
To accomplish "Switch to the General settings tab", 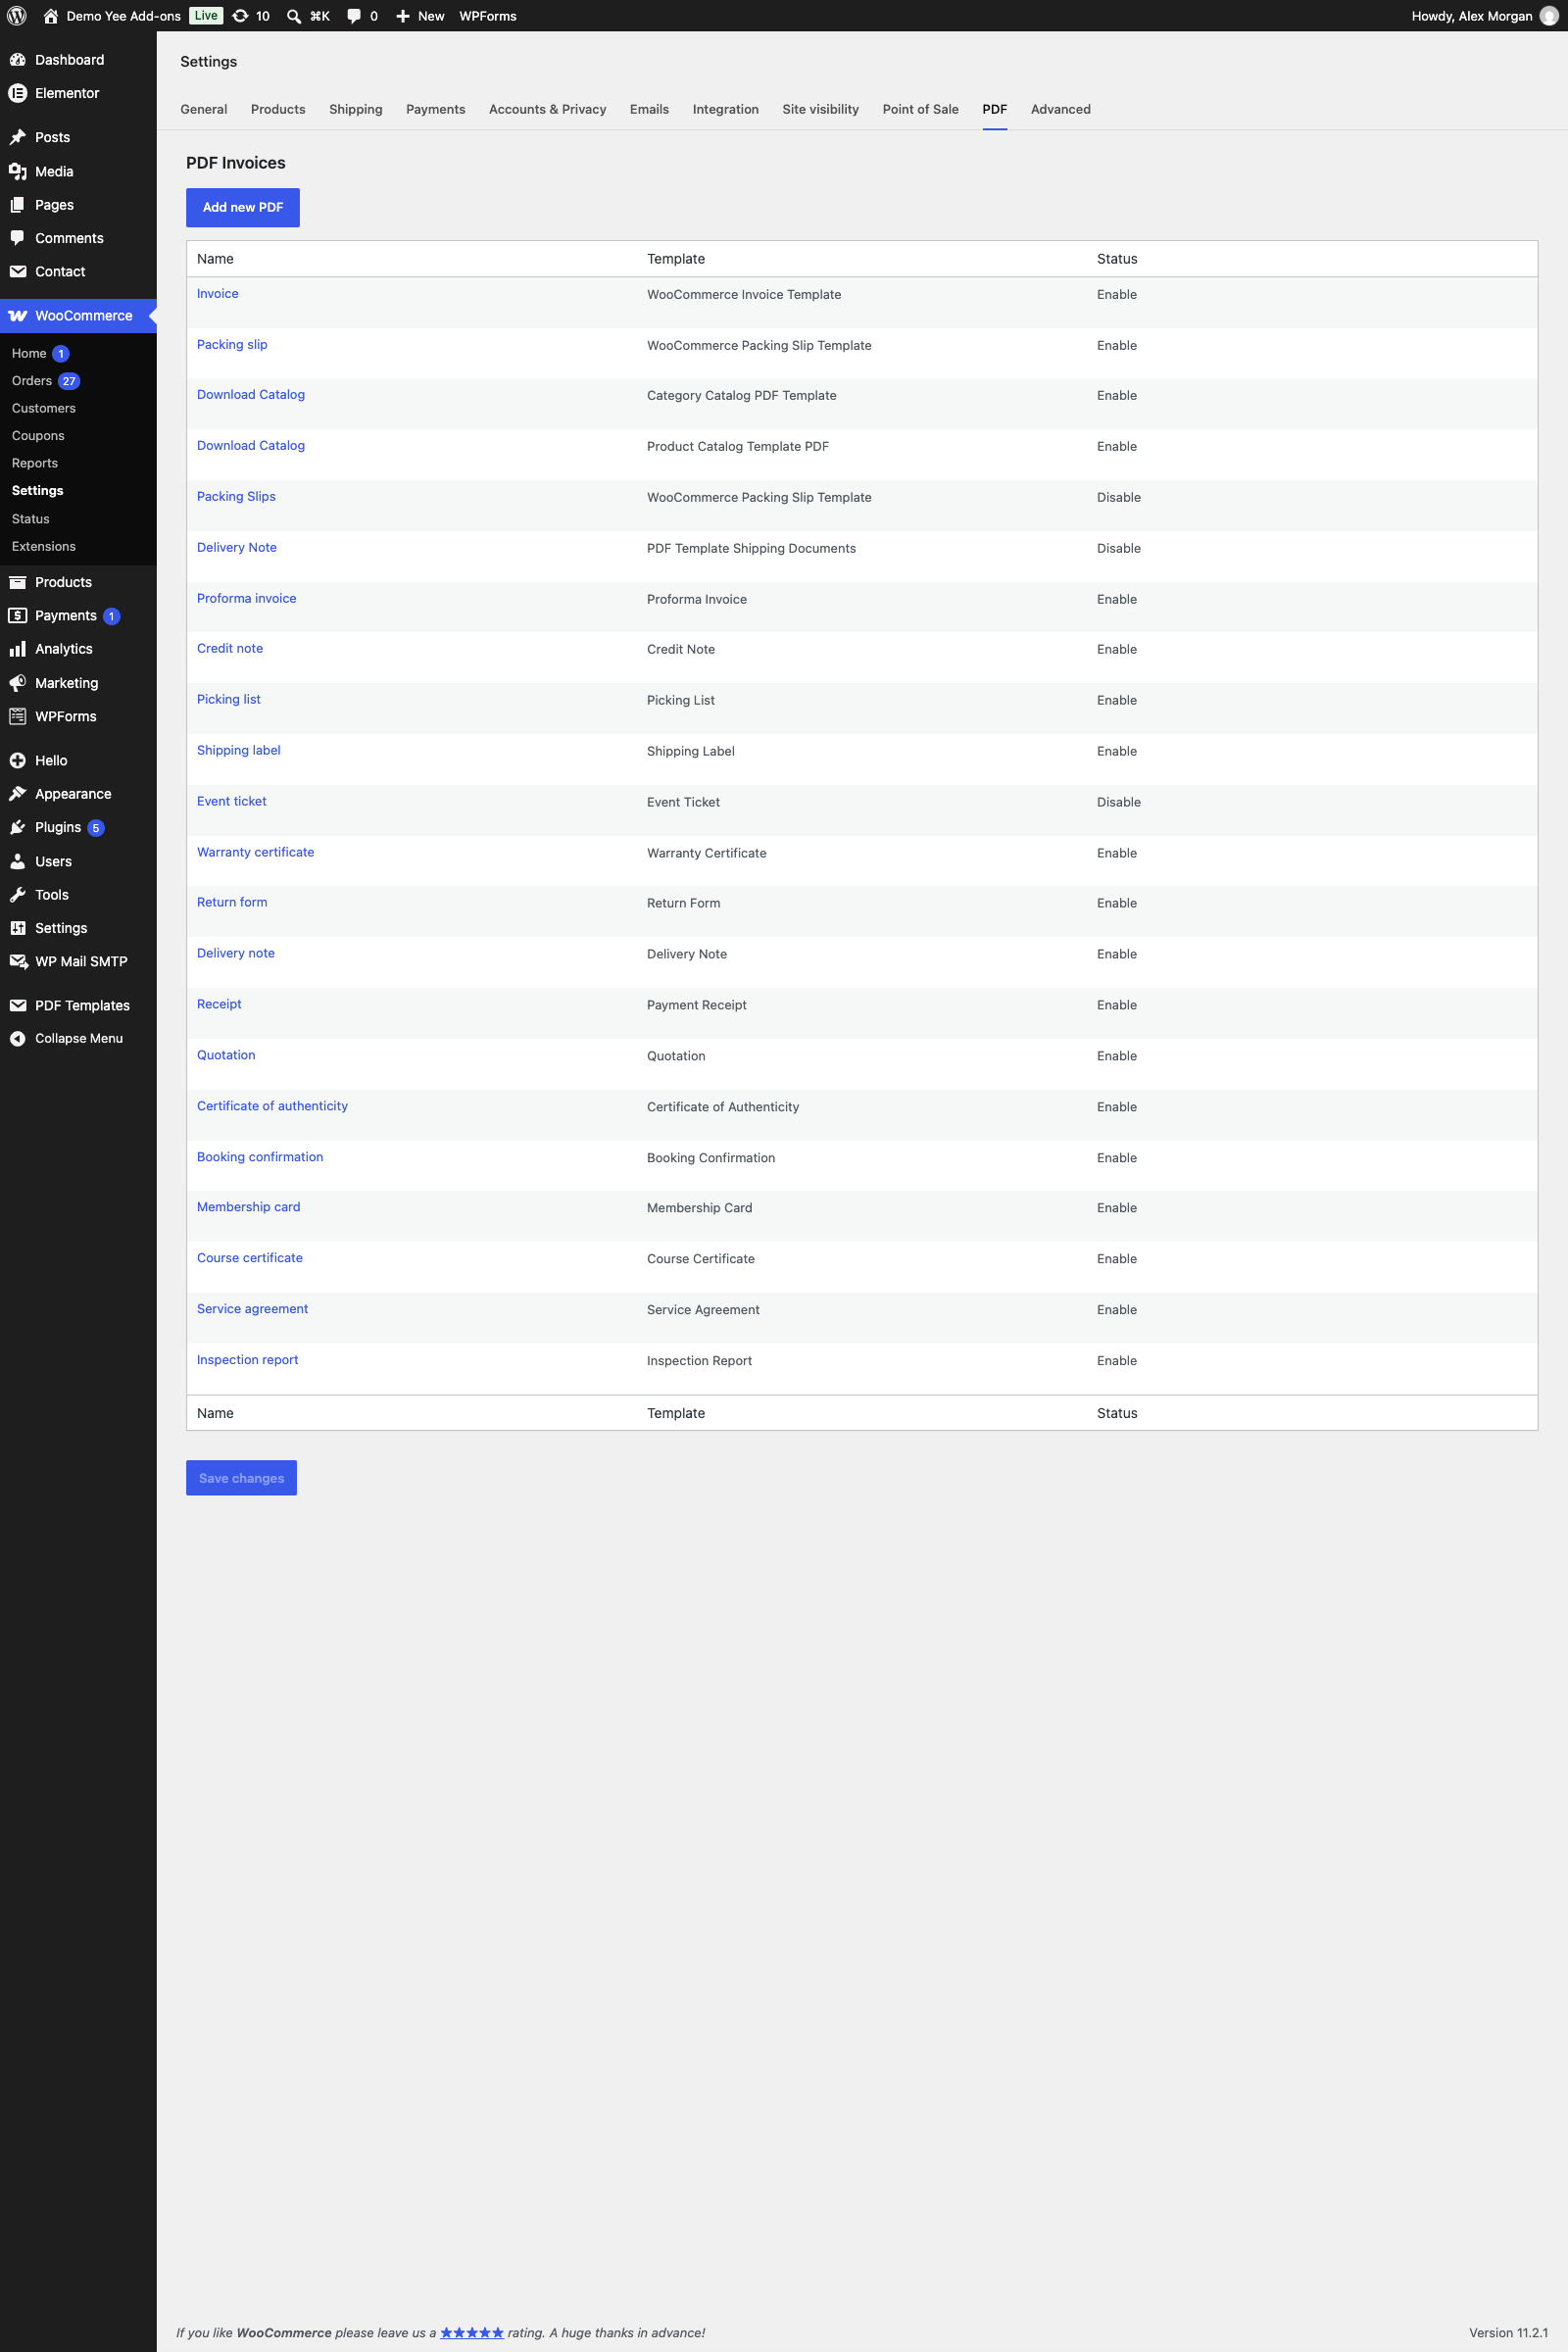I will [x=204, y=109].
